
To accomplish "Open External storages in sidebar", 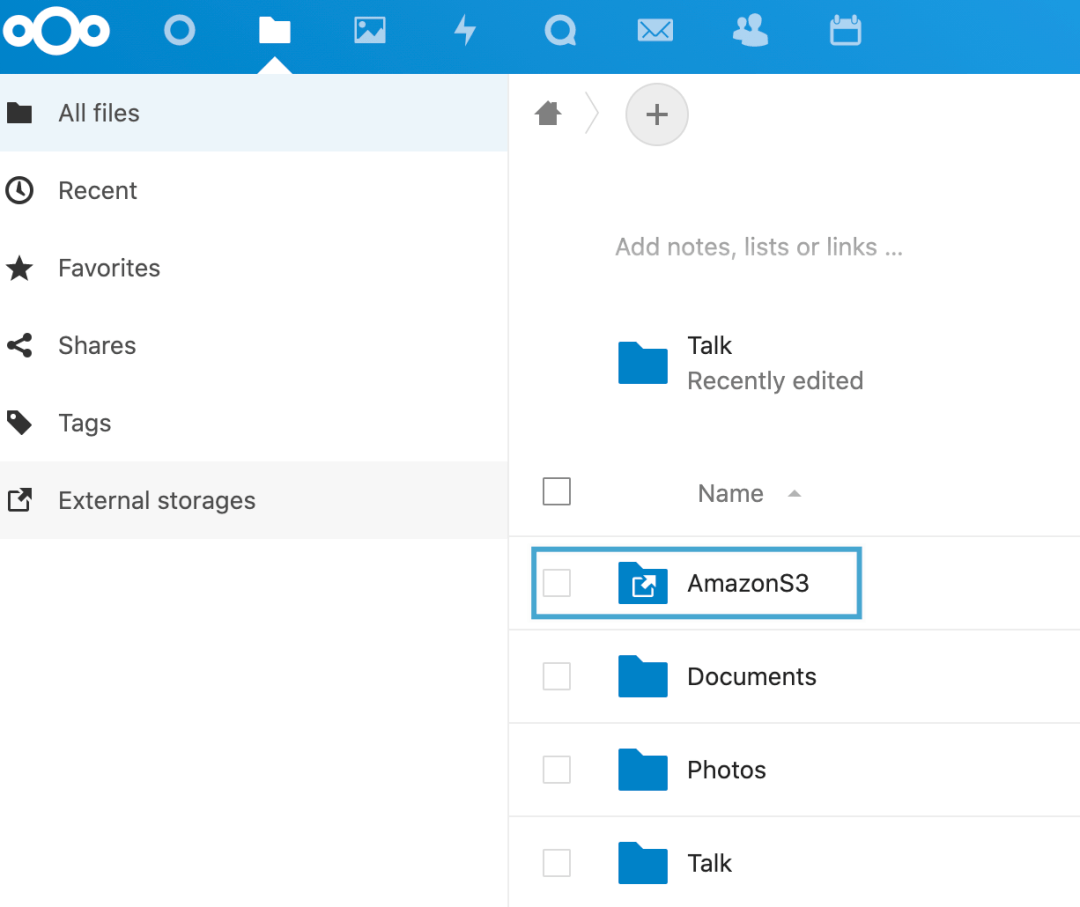I will pos(254,500).
